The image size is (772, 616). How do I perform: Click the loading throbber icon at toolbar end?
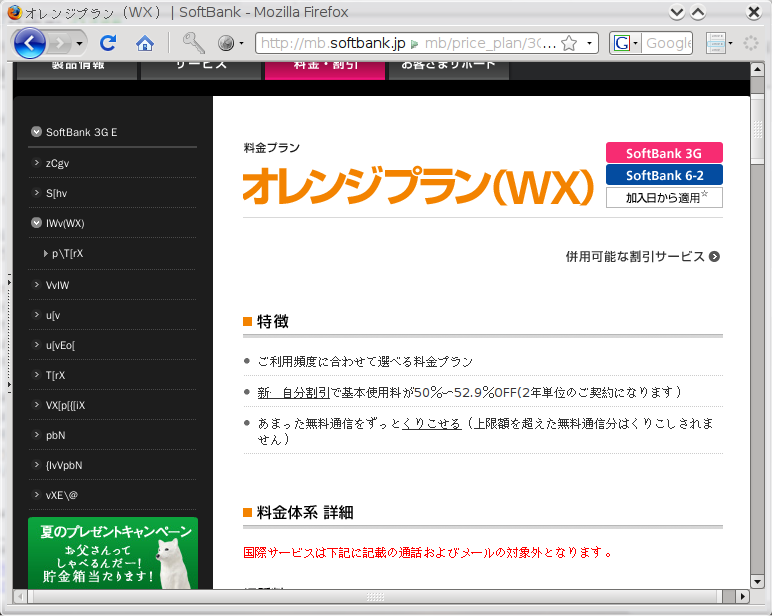click(750, 43)
